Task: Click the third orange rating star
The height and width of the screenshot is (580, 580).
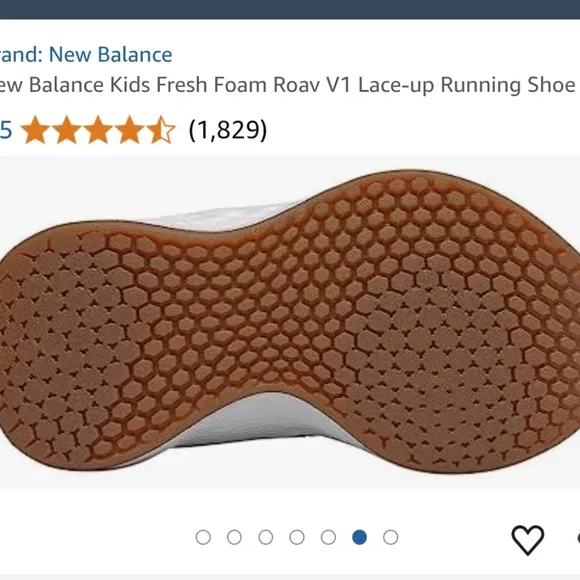Action: pyautogui.click(x=98, y=129)
